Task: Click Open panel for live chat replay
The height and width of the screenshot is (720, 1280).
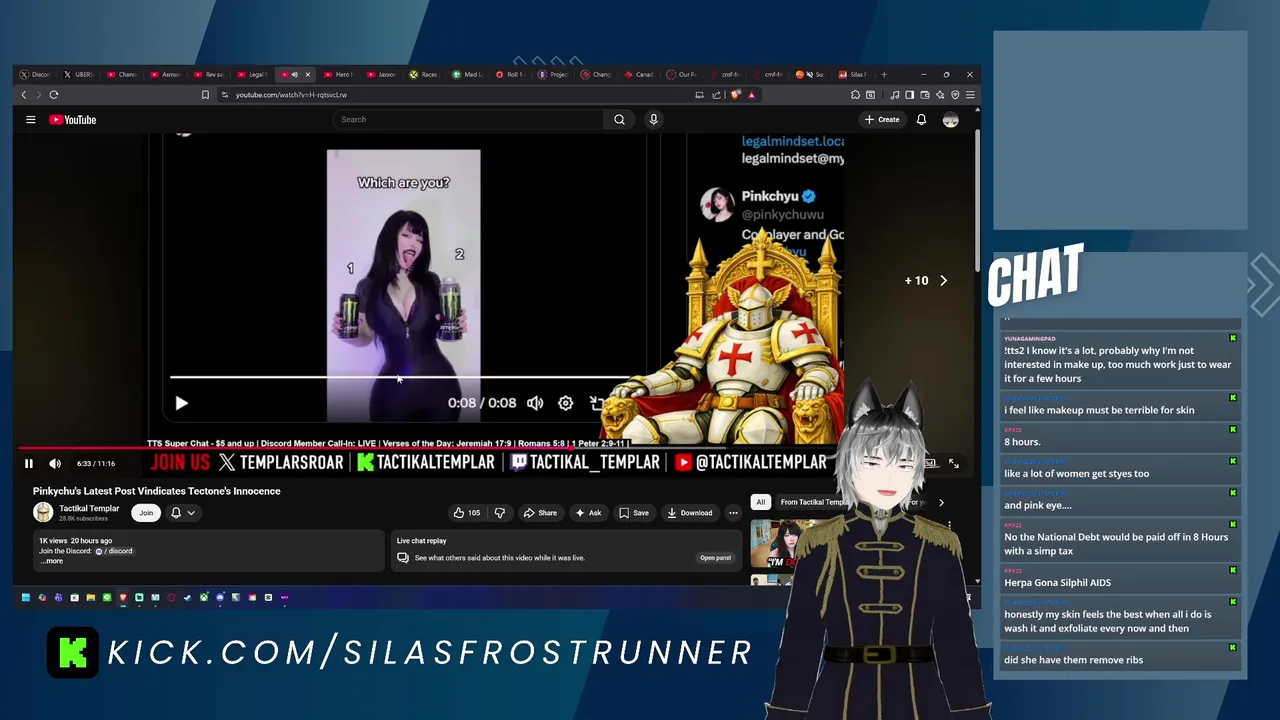Action: click(x=715, y=558)
